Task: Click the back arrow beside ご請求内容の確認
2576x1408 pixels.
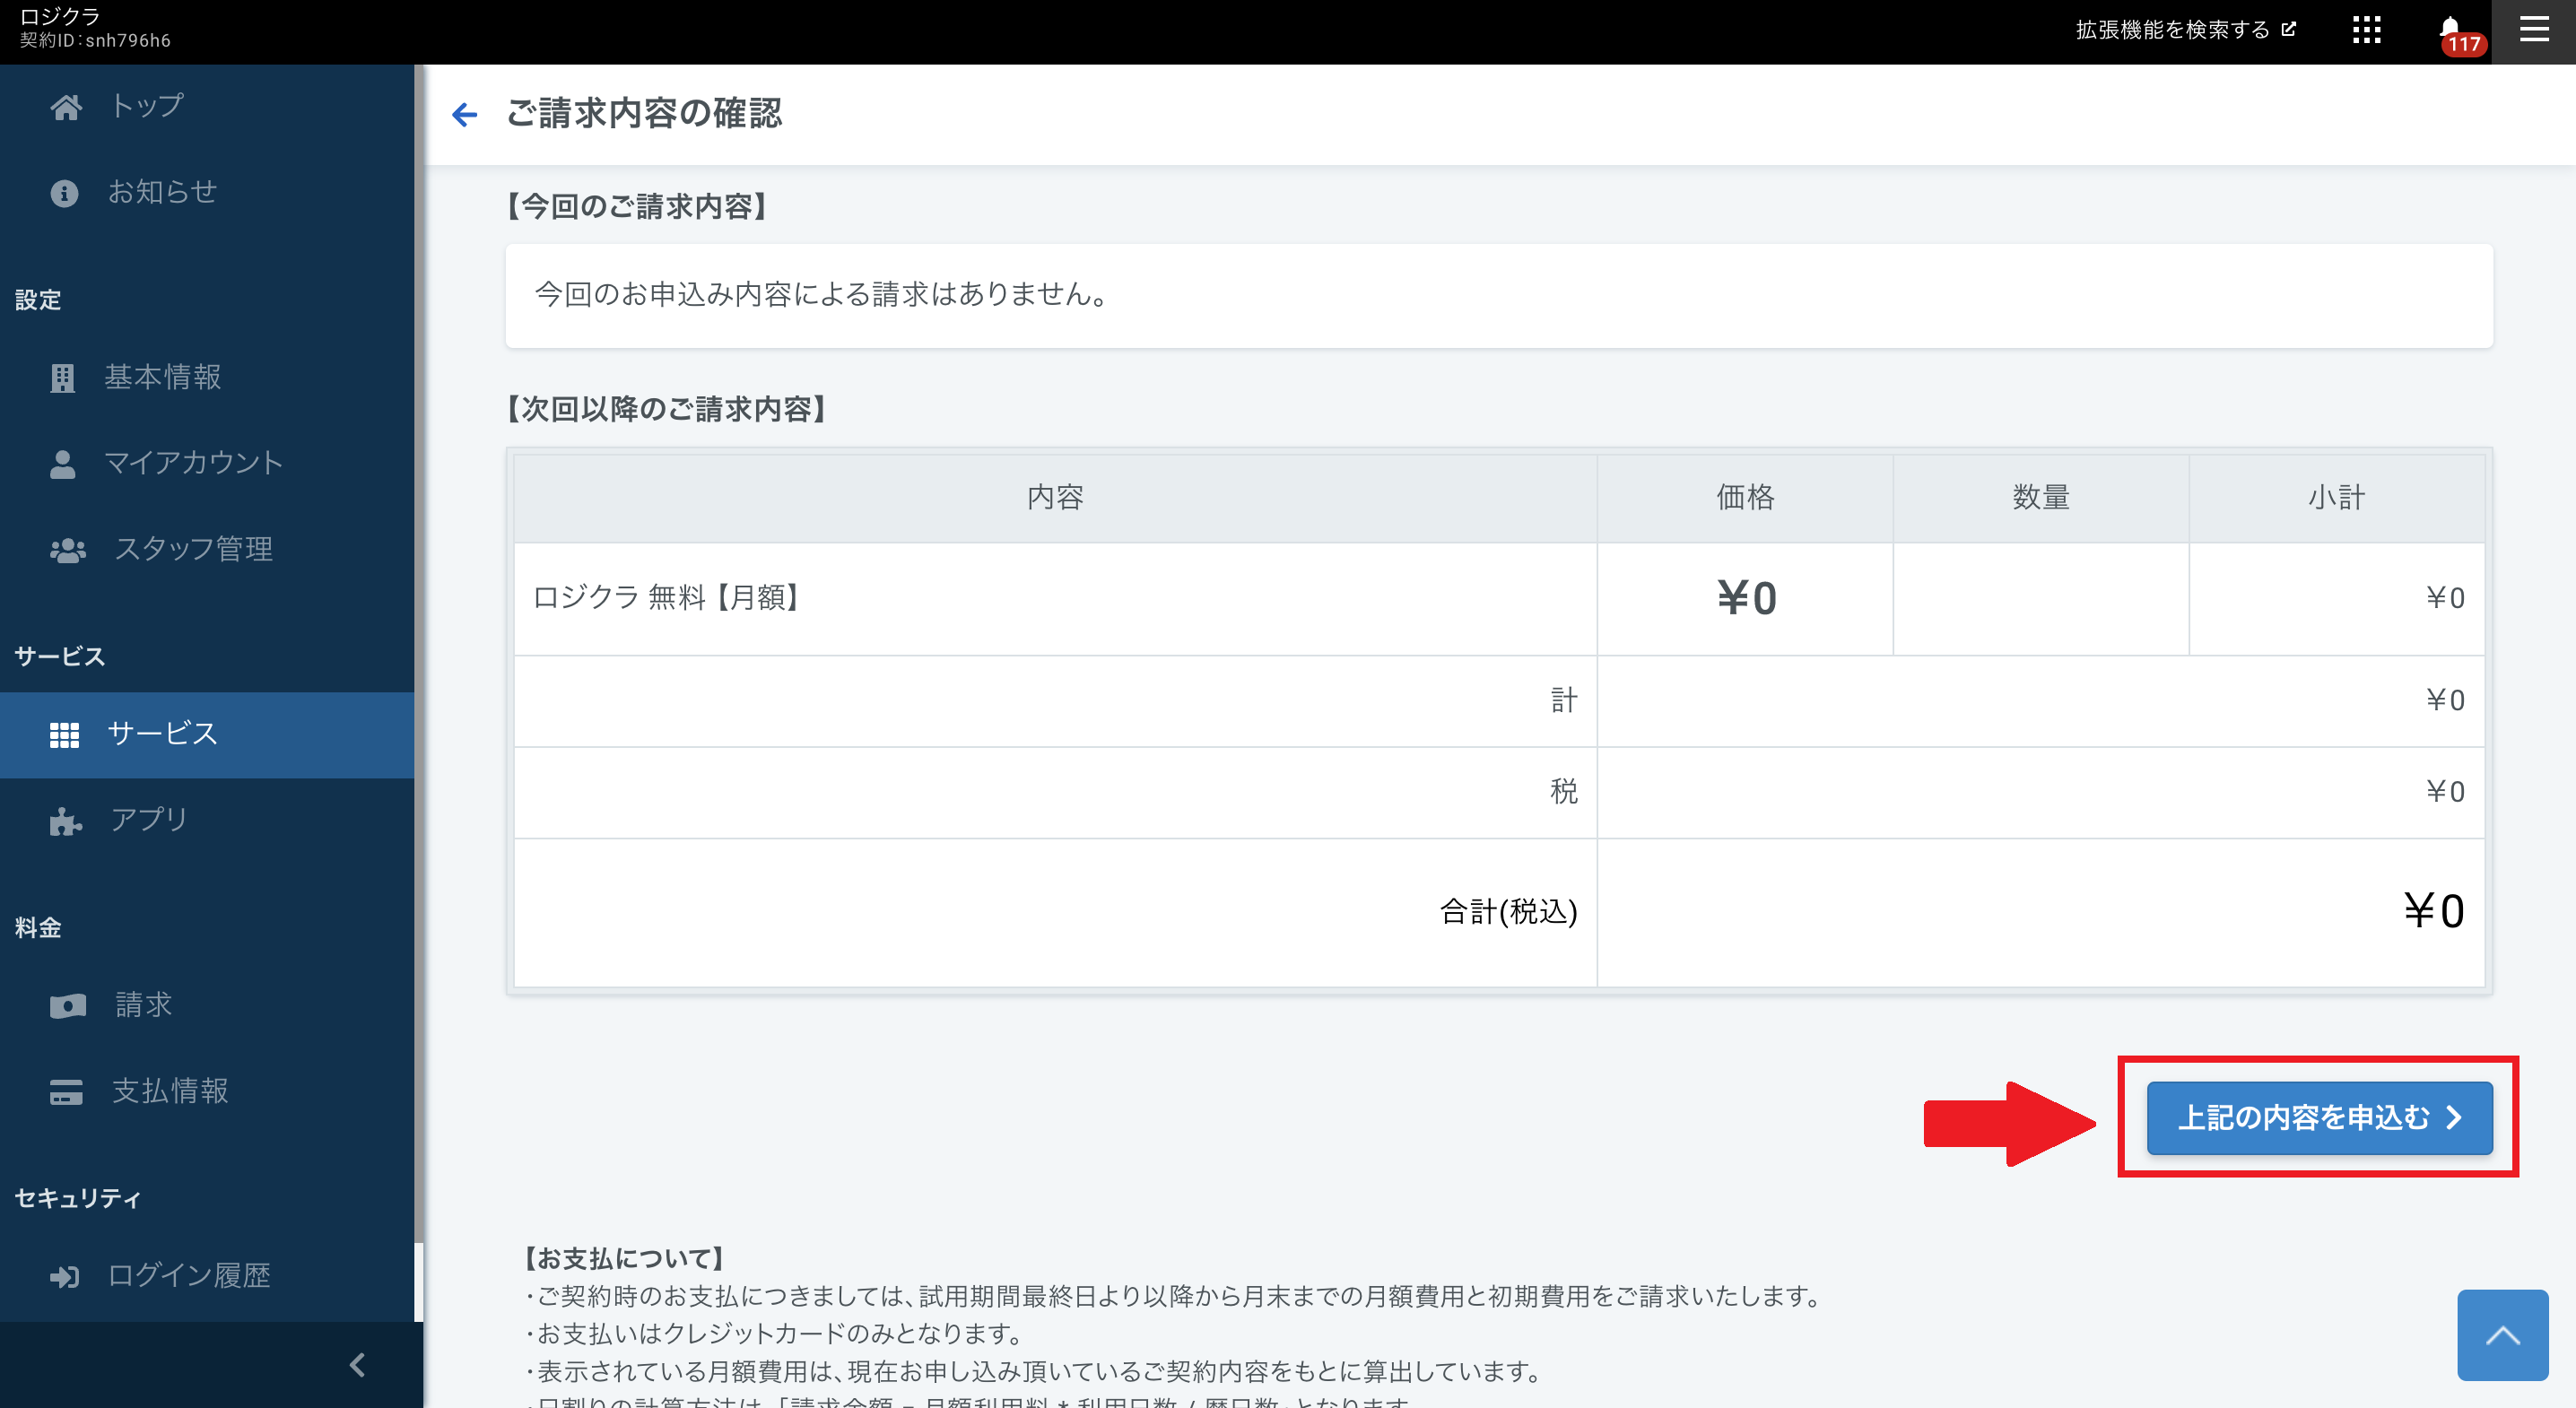Action: [464, 114]
